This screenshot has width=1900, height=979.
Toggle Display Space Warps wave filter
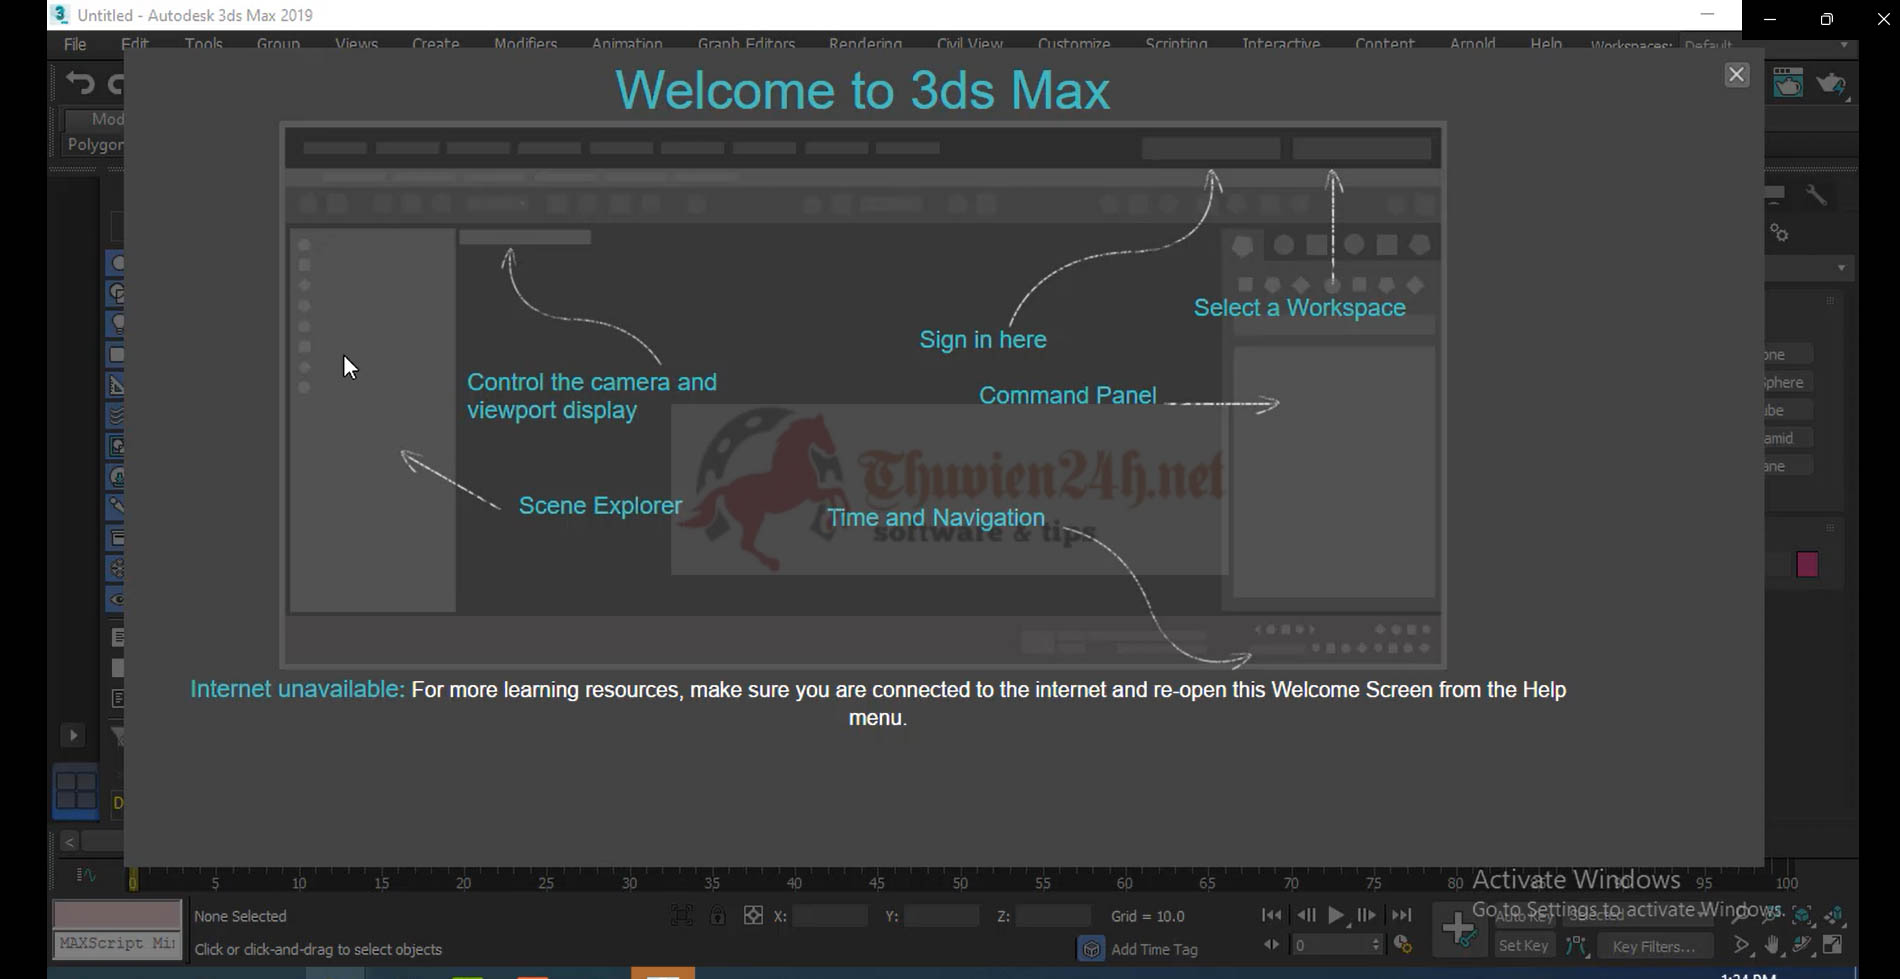tap(117, 415)
